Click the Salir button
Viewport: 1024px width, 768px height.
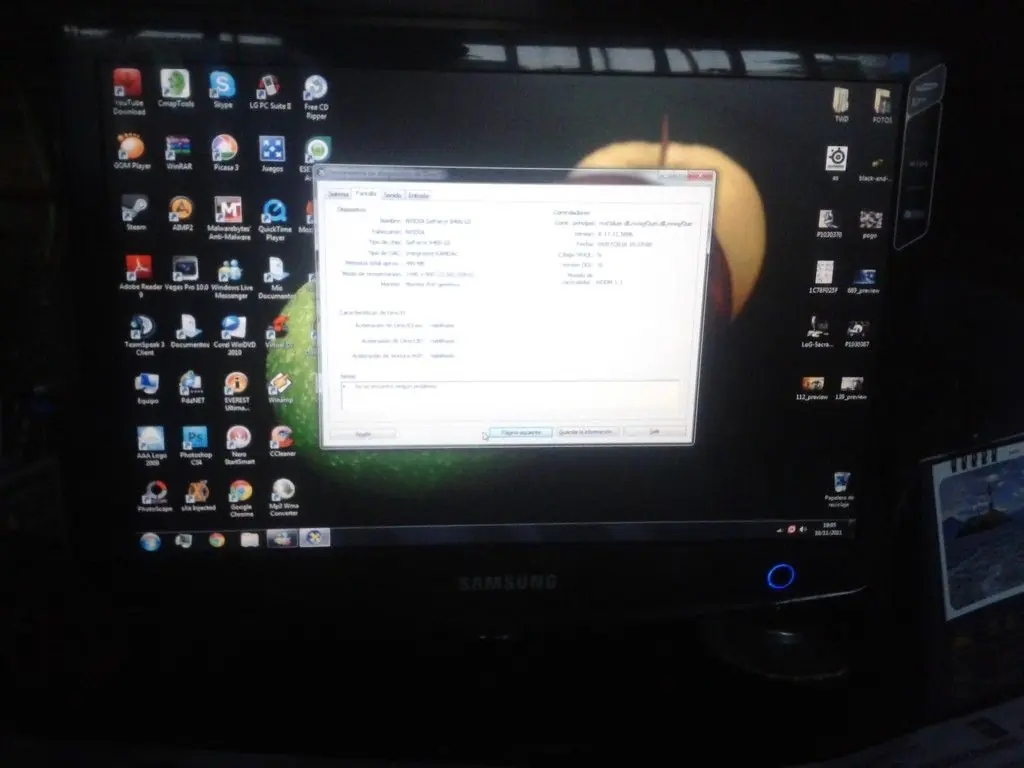click(654, 432)
